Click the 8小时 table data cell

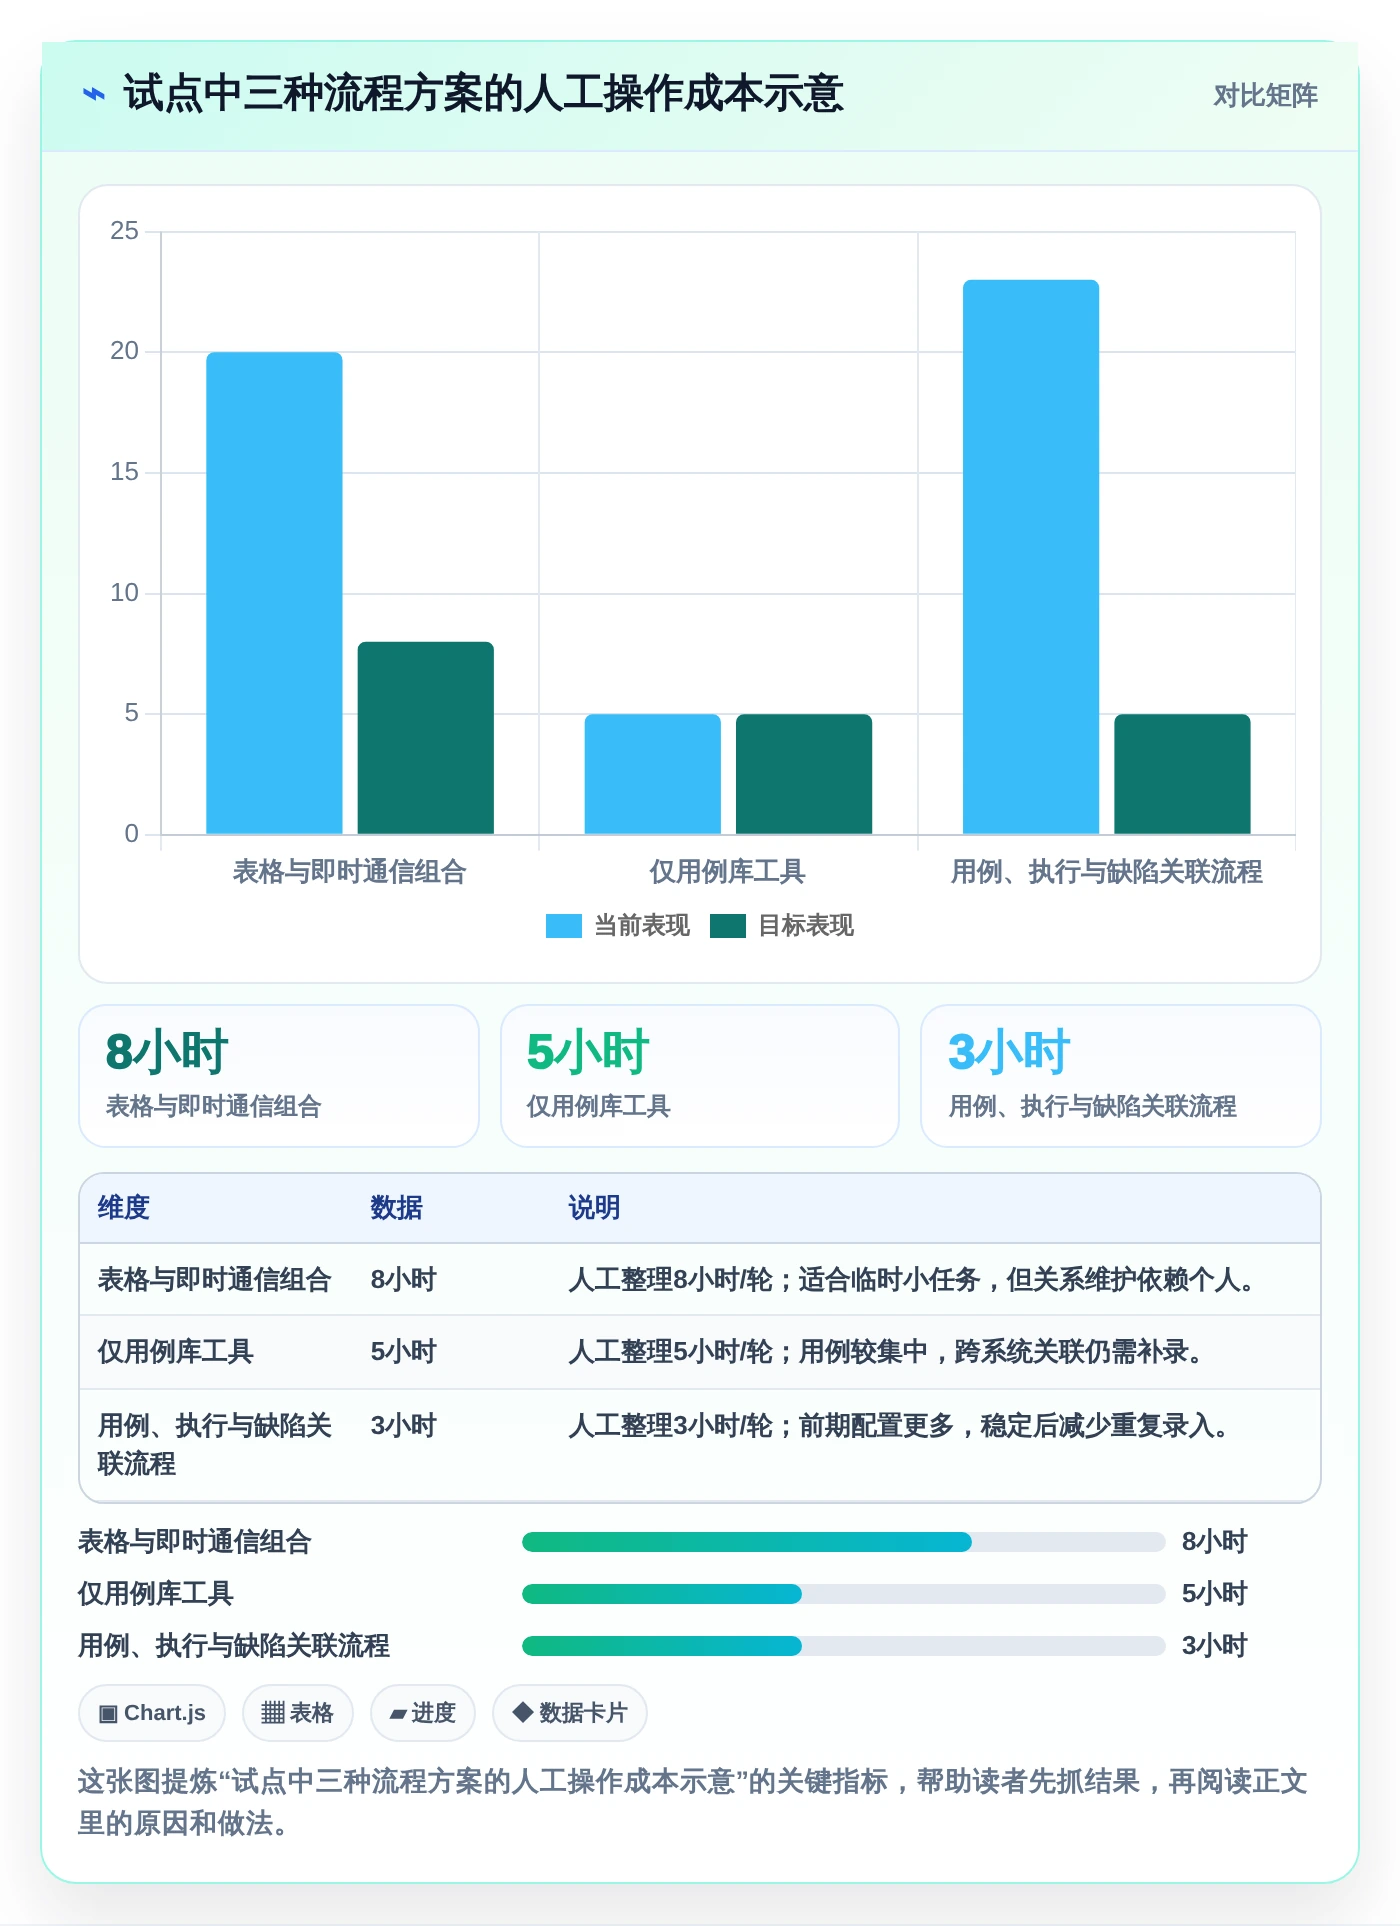tap(404, 1280)
